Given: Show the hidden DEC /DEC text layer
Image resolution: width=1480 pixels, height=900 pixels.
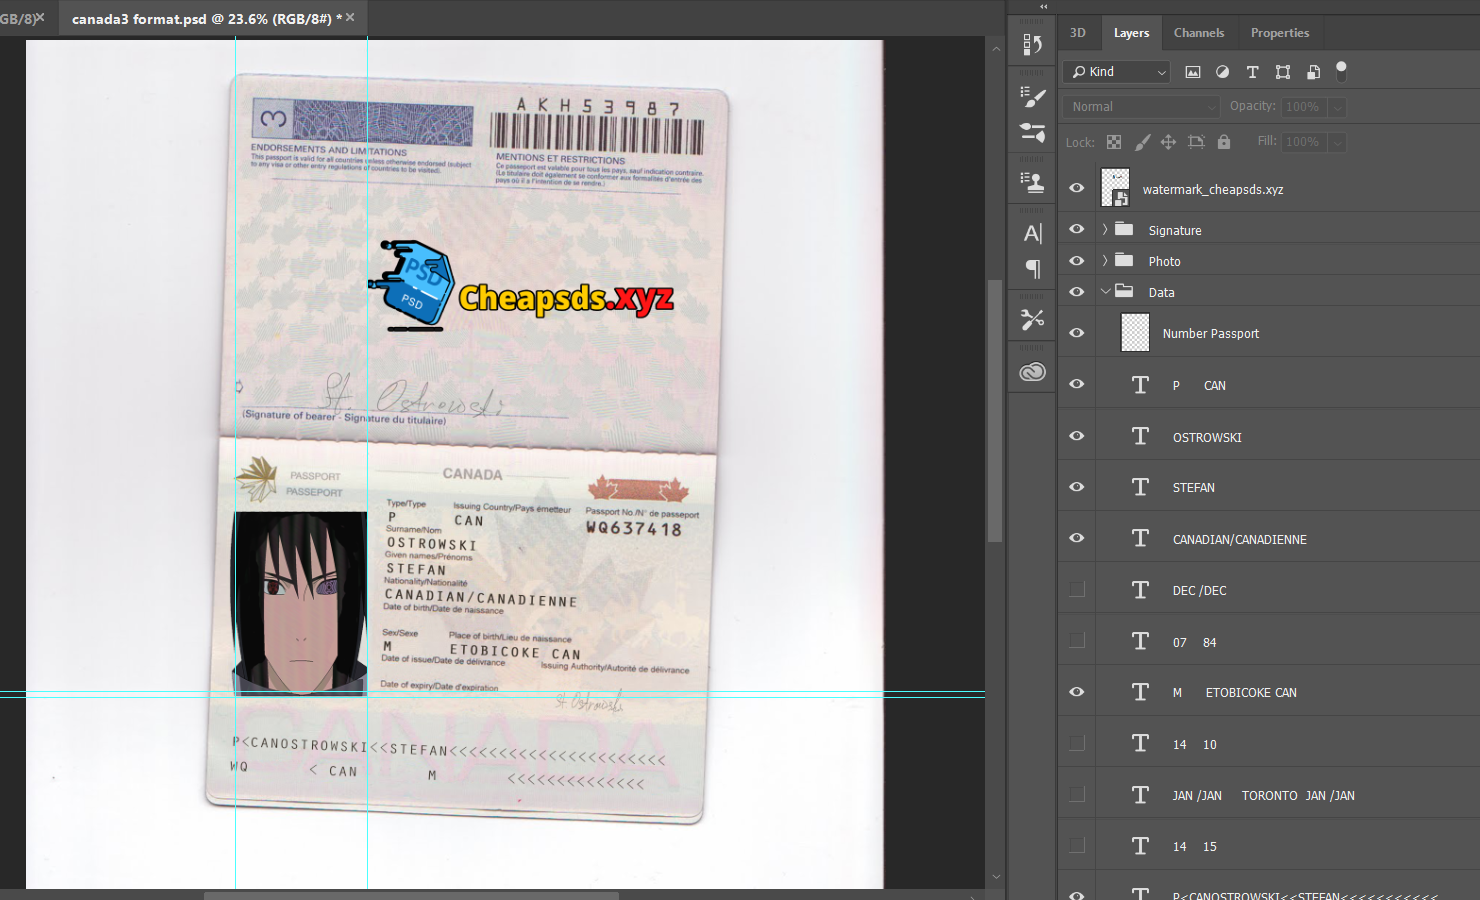Looking at the screenshot, I should coord(1077,590).
